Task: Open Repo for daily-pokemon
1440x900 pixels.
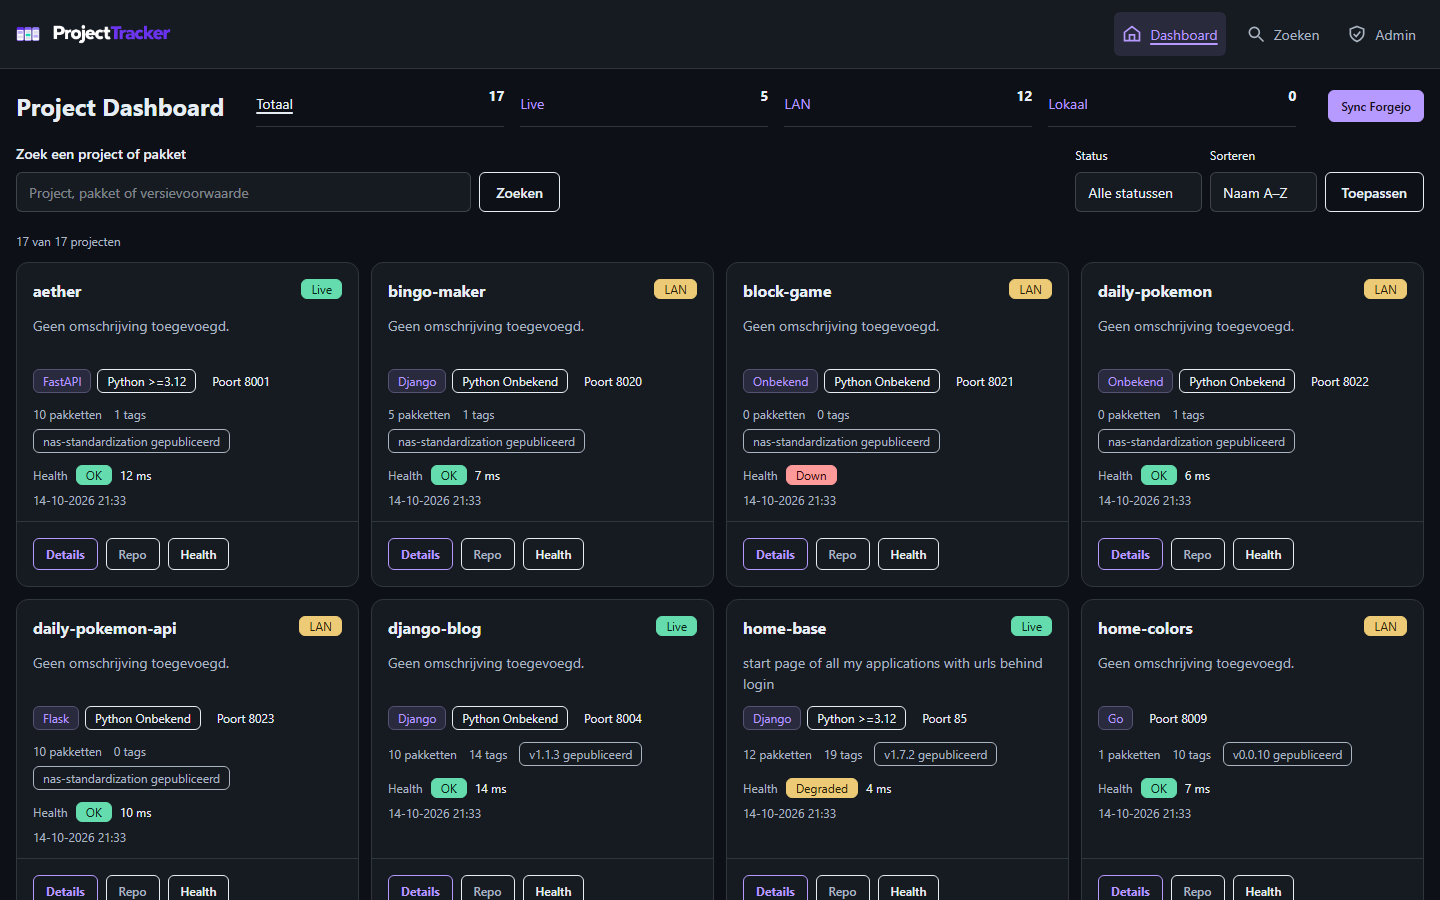Action: [x=1197, y=554]
